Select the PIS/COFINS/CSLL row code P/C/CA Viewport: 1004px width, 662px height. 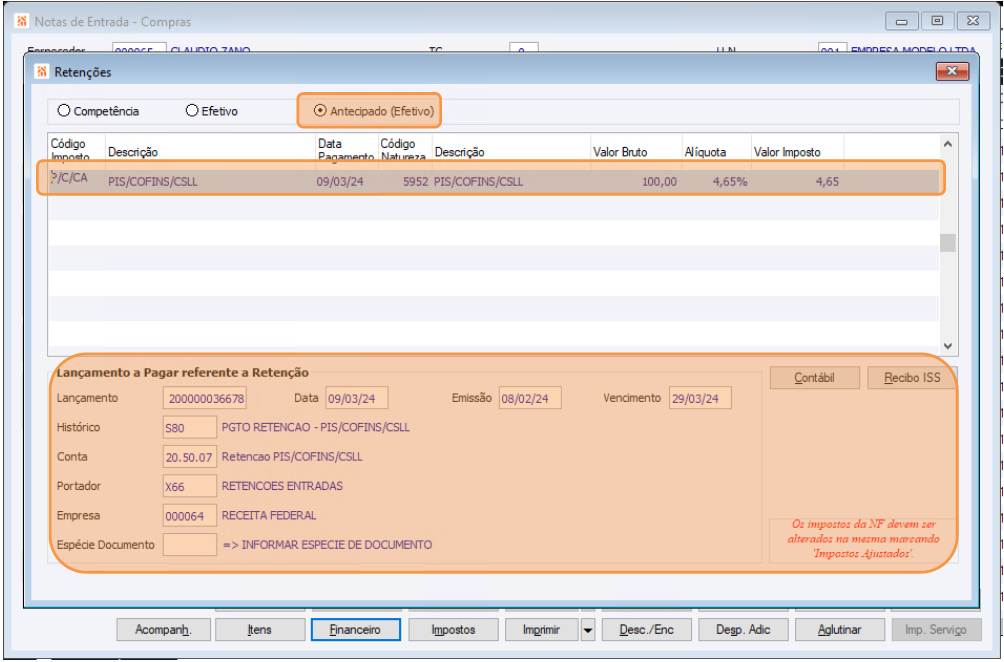(70, 178)
